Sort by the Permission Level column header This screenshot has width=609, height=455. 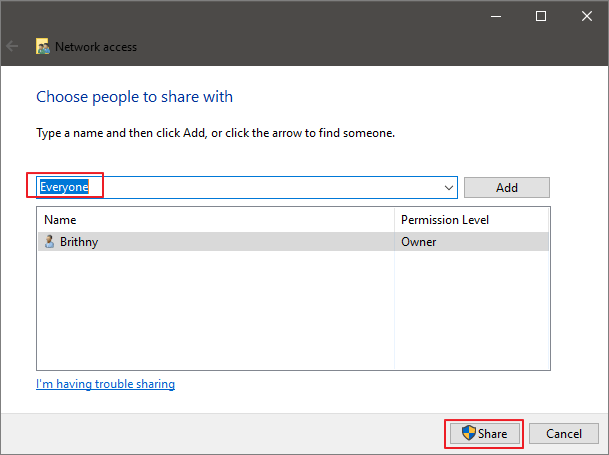pyautogui.click(x=471, y=219)
